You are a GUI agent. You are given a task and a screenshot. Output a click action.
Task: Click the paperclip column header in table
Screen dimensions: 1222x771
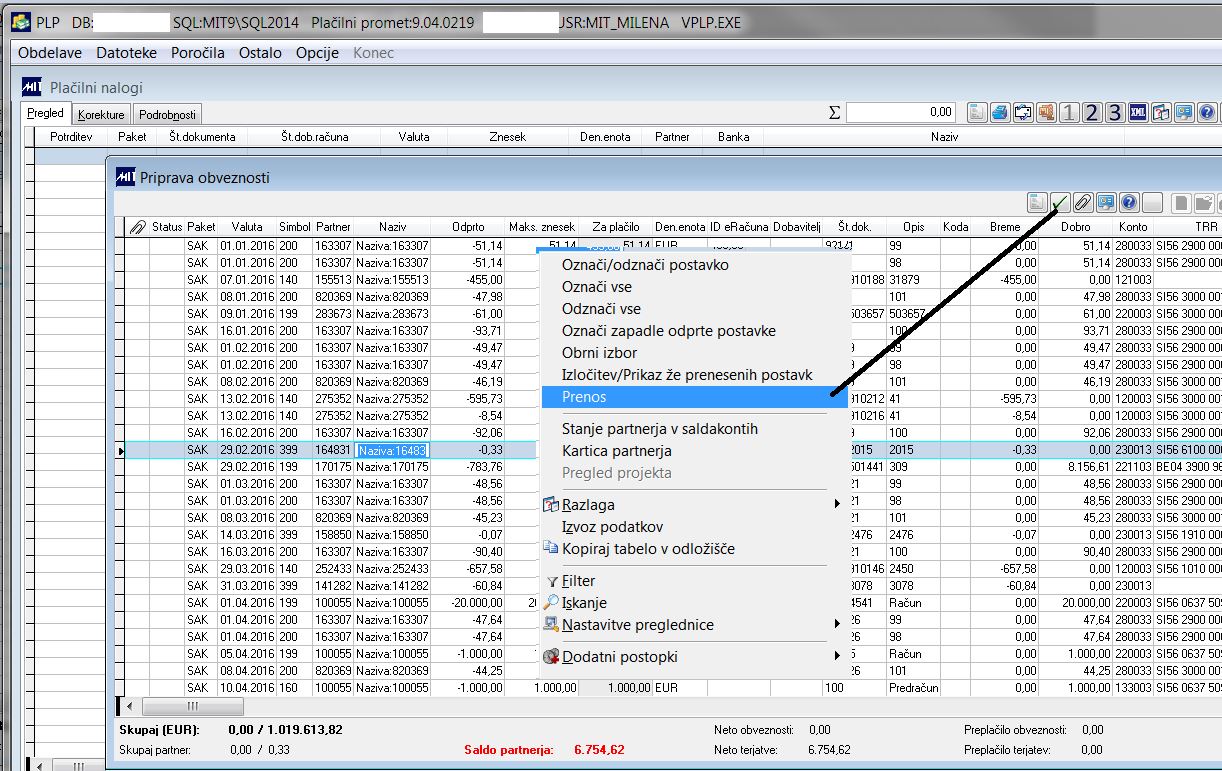tap(137, 227)
